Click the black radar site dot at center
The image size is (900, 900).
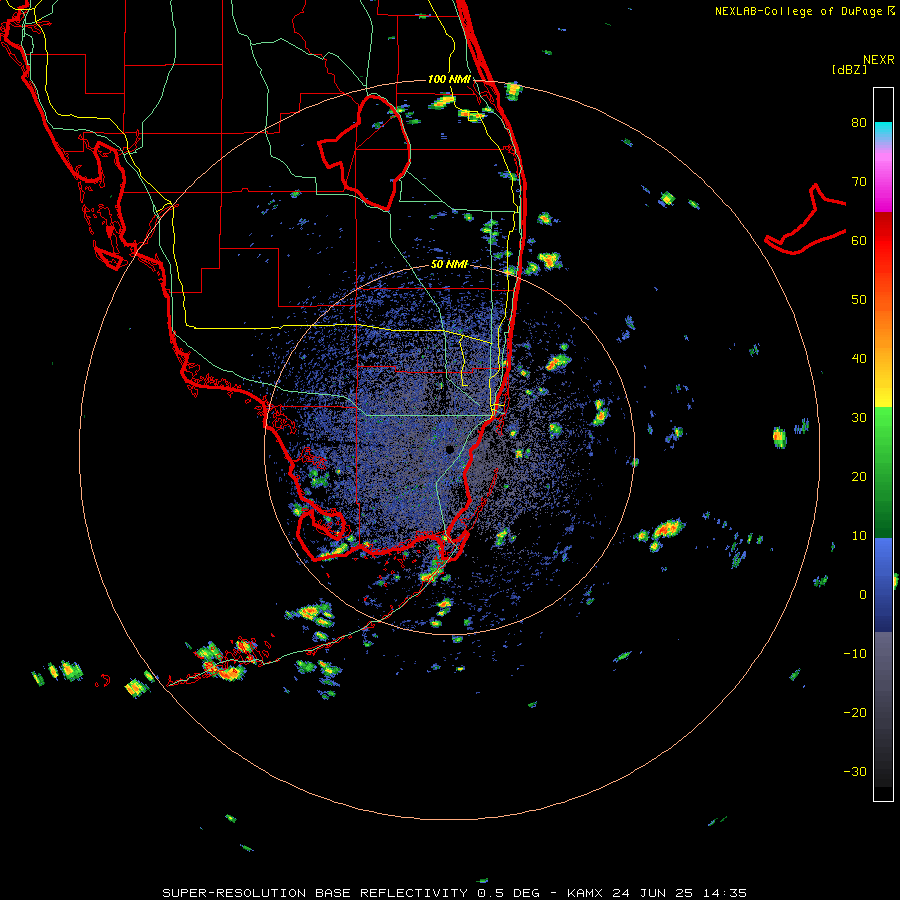coord(450,449)
